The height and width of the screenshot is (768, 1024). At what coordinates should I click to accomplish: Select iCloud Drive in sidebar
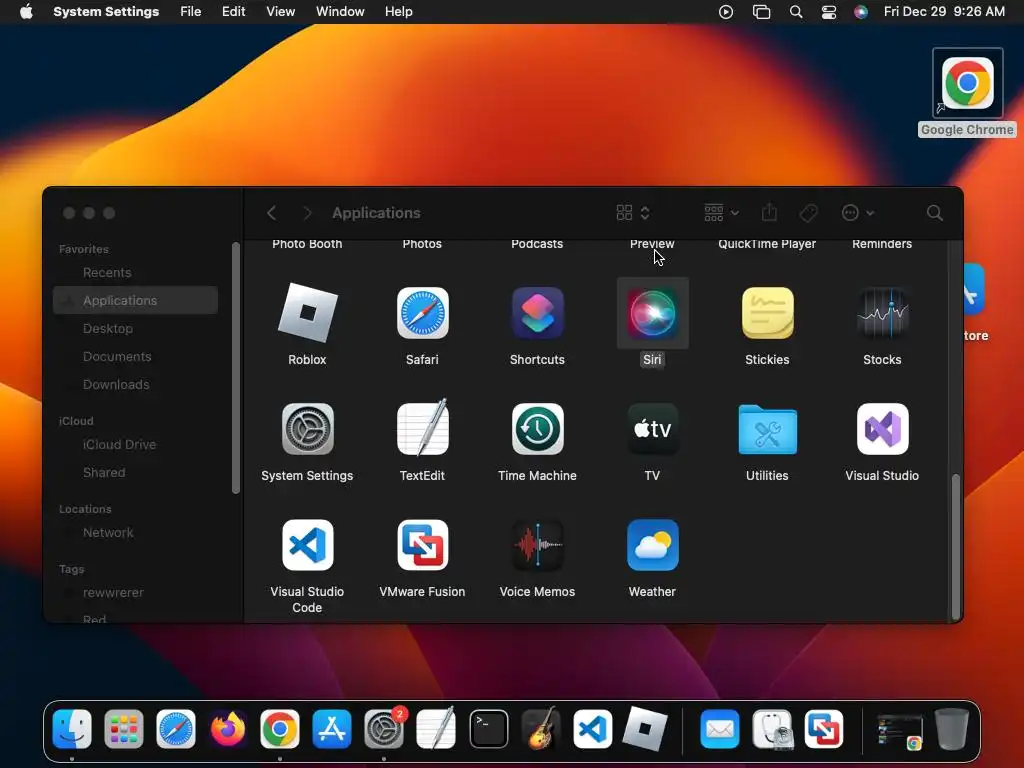point(135,444)
